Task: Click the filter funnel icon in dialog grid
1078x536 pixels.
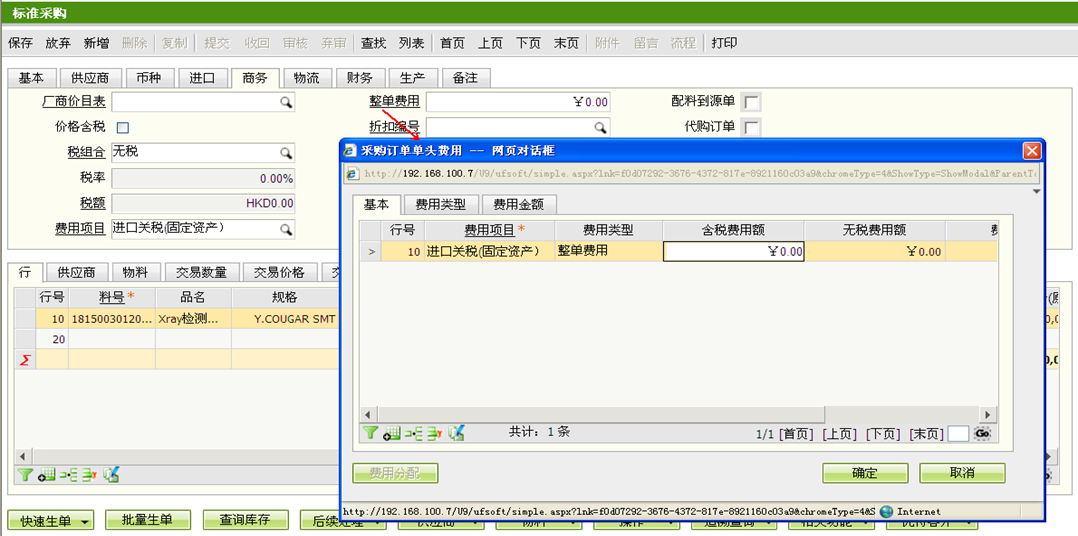Action: [370, 433]
